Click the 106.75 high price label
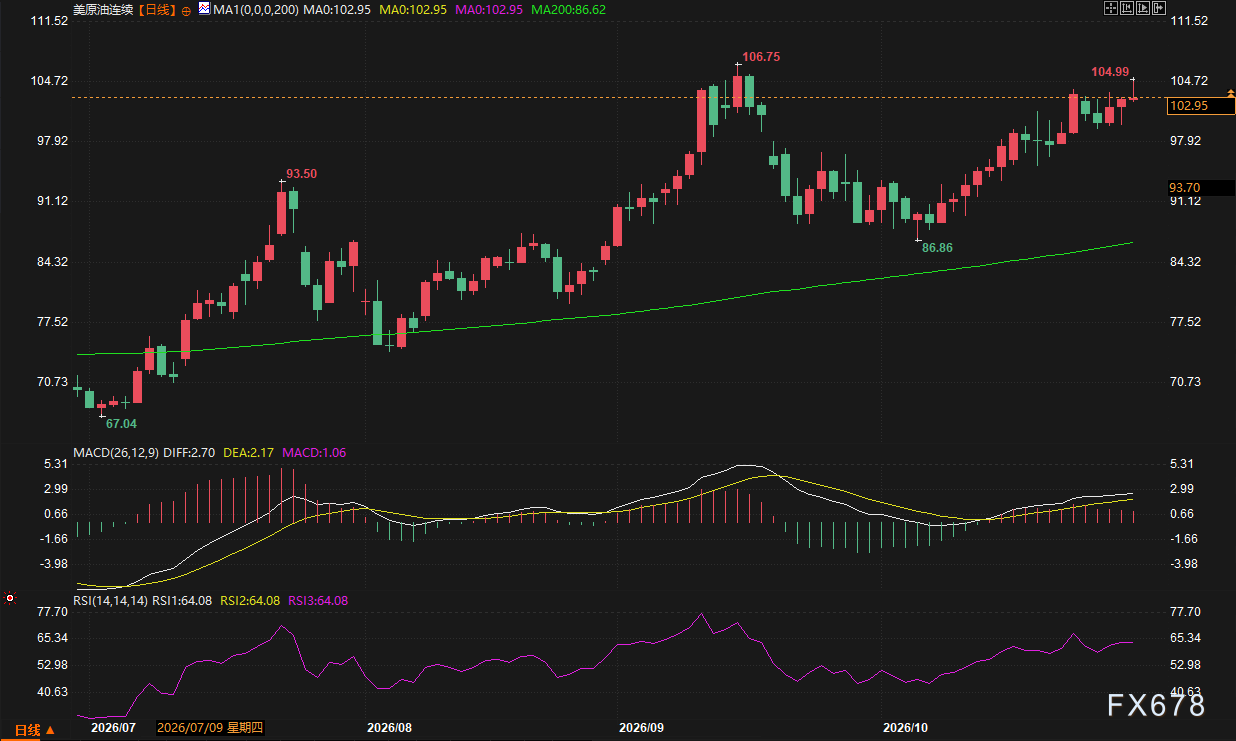1236x741 pixels. pos(761,57)
